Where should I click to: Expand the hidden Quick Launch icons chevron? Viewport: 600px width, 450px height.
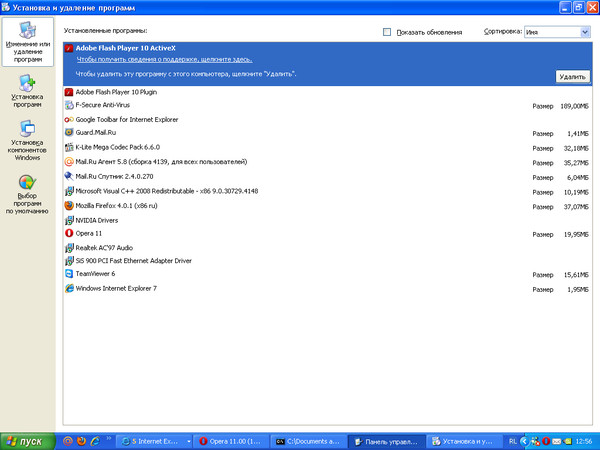click(108, 439)
